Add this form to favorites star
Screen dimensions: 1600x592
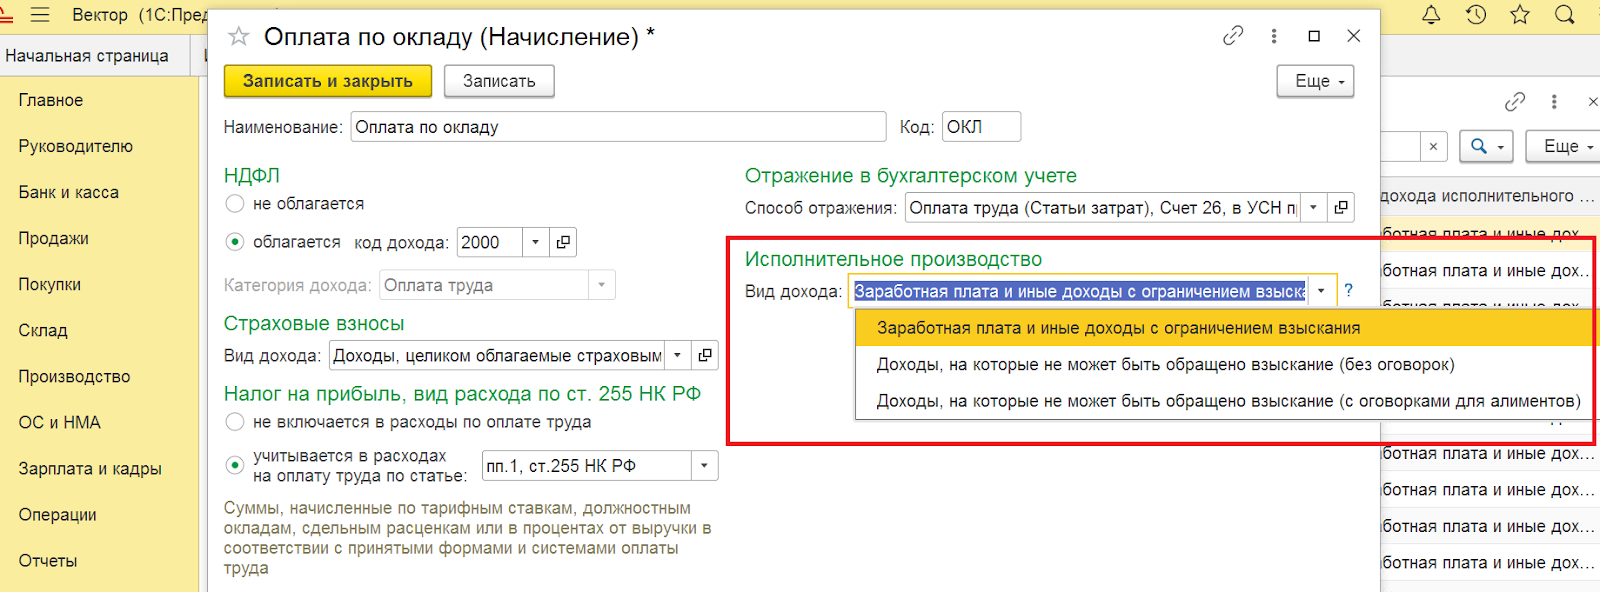tap(238, 37)
